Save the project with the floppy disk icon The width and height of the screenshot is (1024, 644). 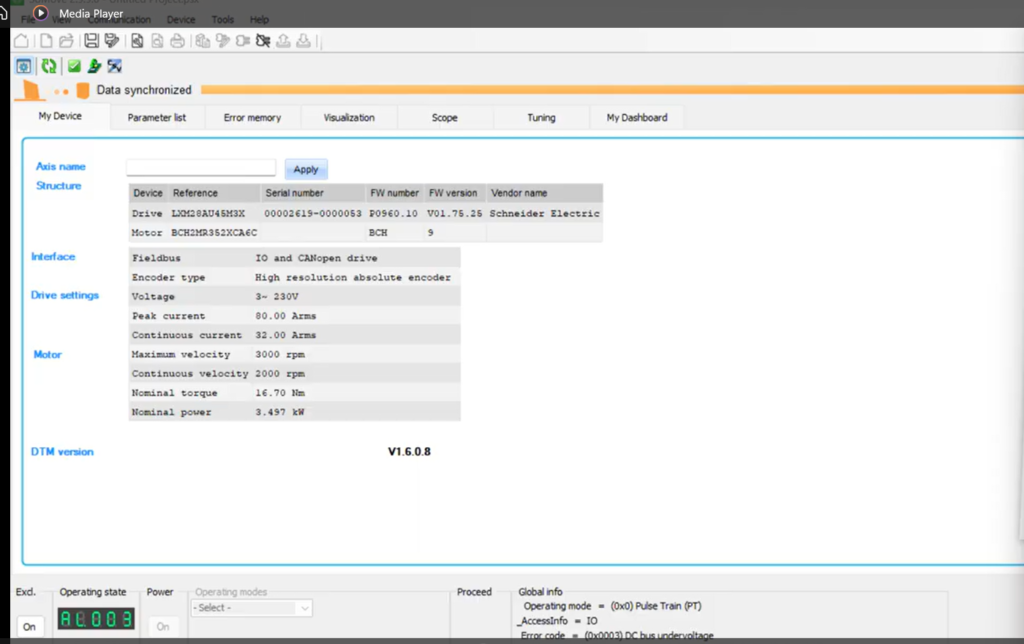92,41
